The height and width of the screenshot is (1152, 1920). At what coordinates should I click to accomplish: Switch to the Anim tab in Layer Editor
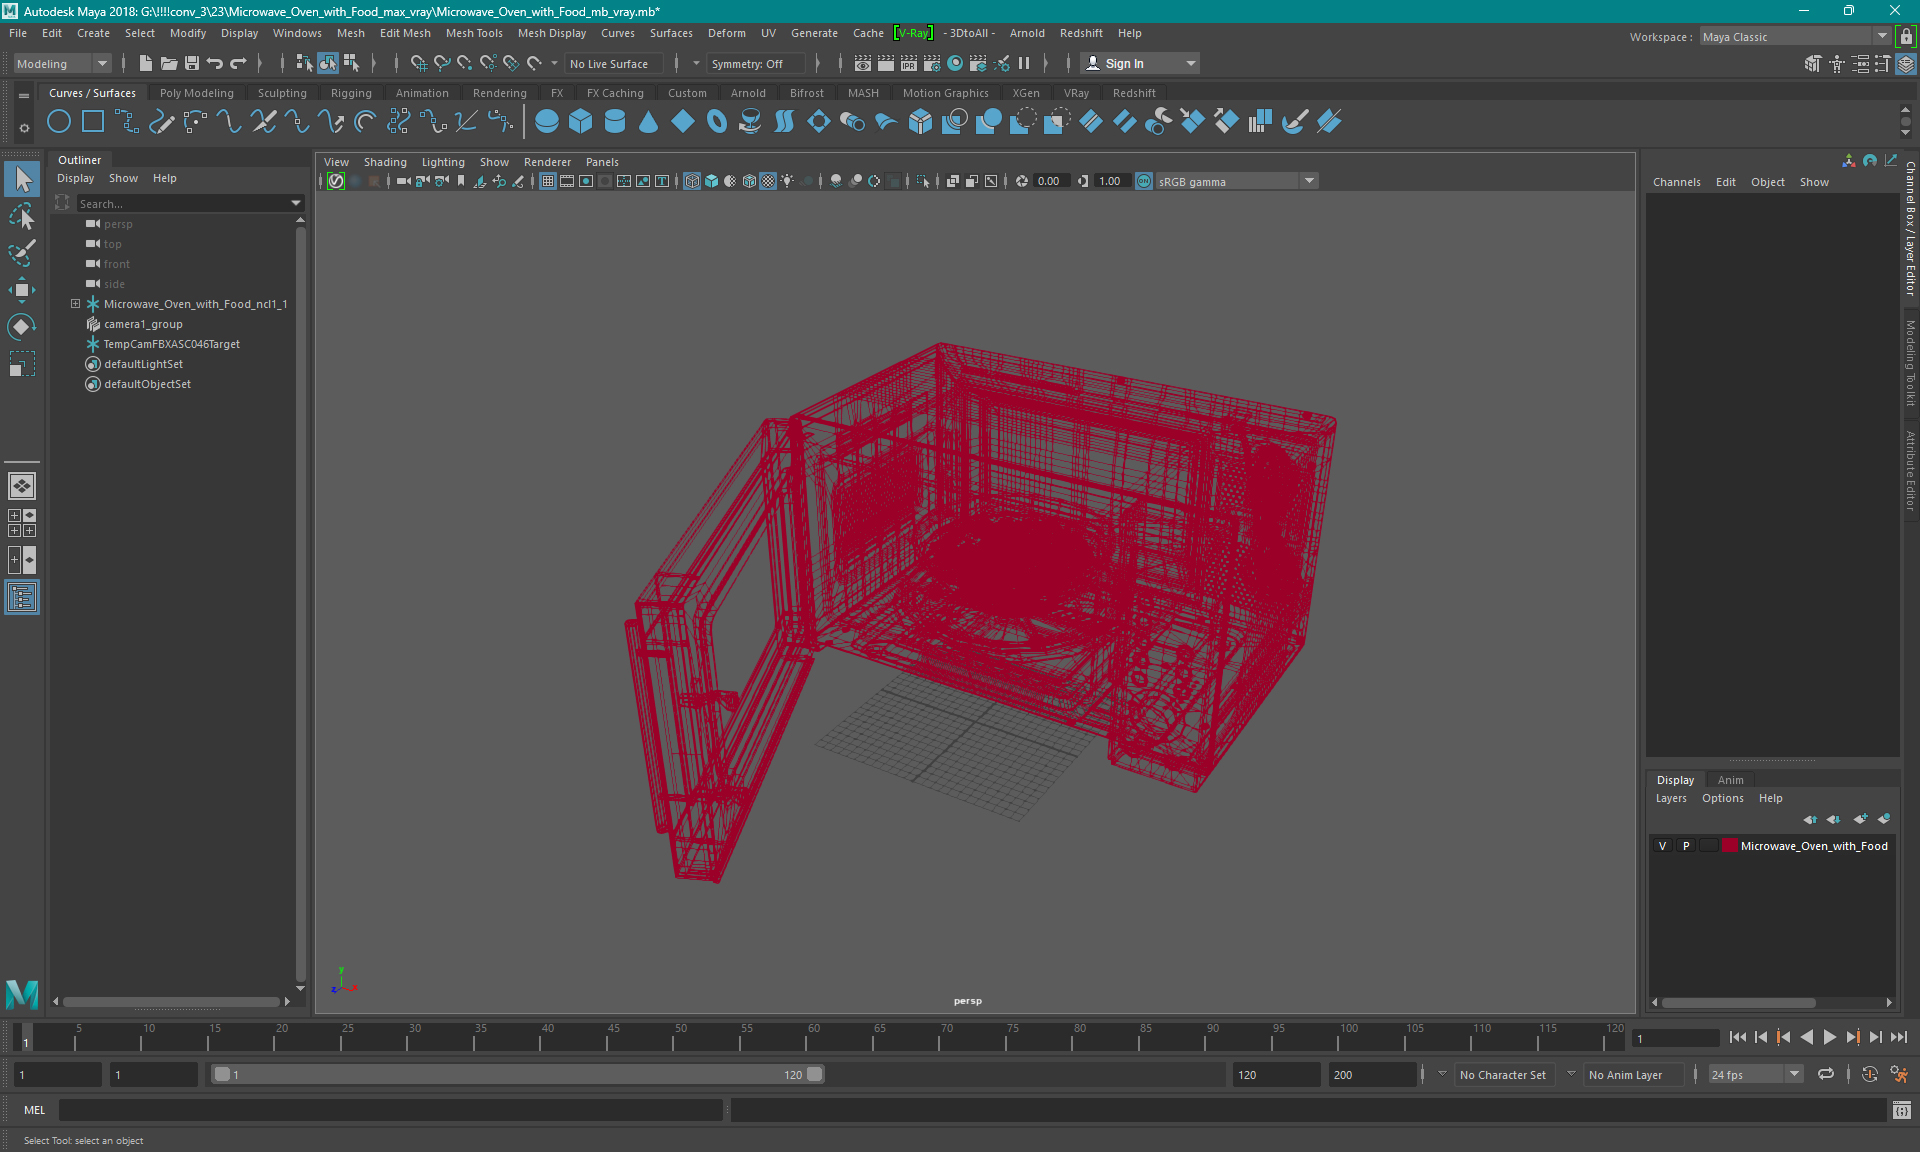1730,780
